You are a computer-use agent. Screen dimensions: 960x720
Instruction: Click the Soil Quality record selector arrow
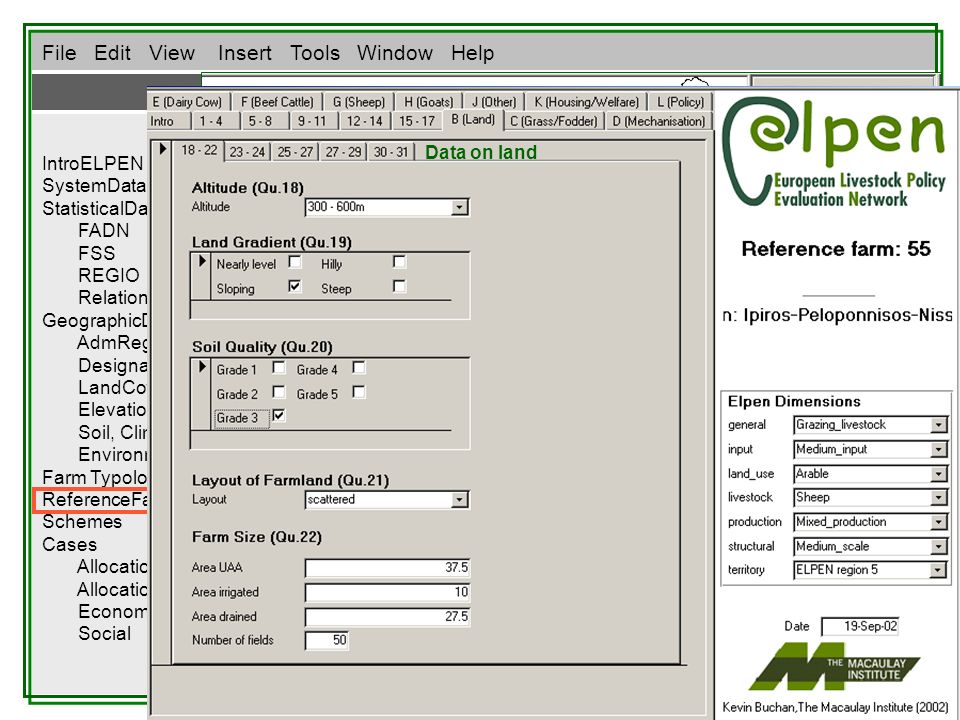pyautogui.click(x=201, y=367)
